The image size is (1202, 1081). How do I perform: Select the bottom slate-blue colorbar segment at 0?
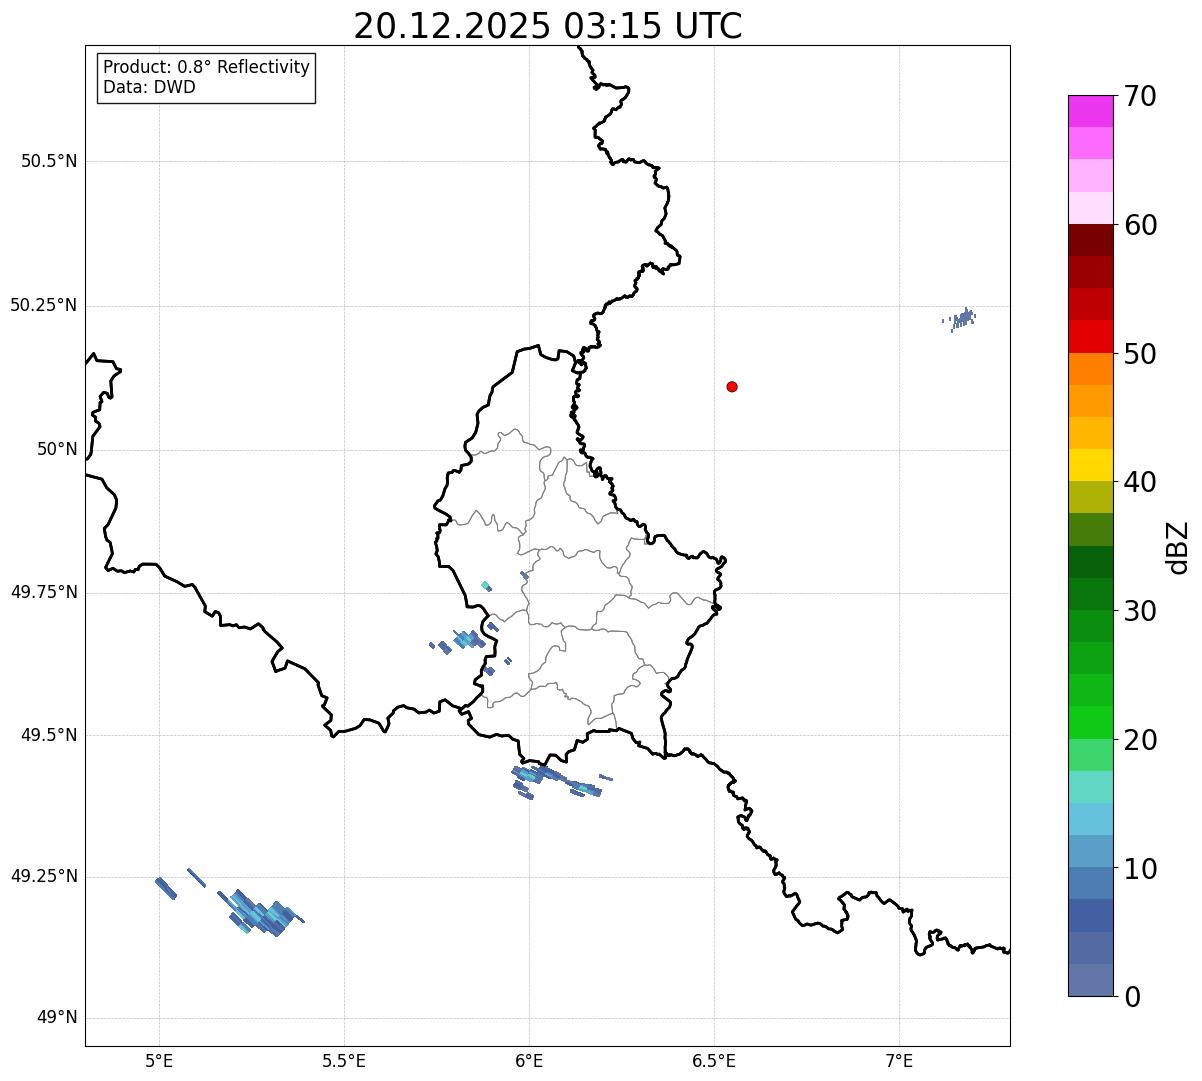click(1090, 980)
